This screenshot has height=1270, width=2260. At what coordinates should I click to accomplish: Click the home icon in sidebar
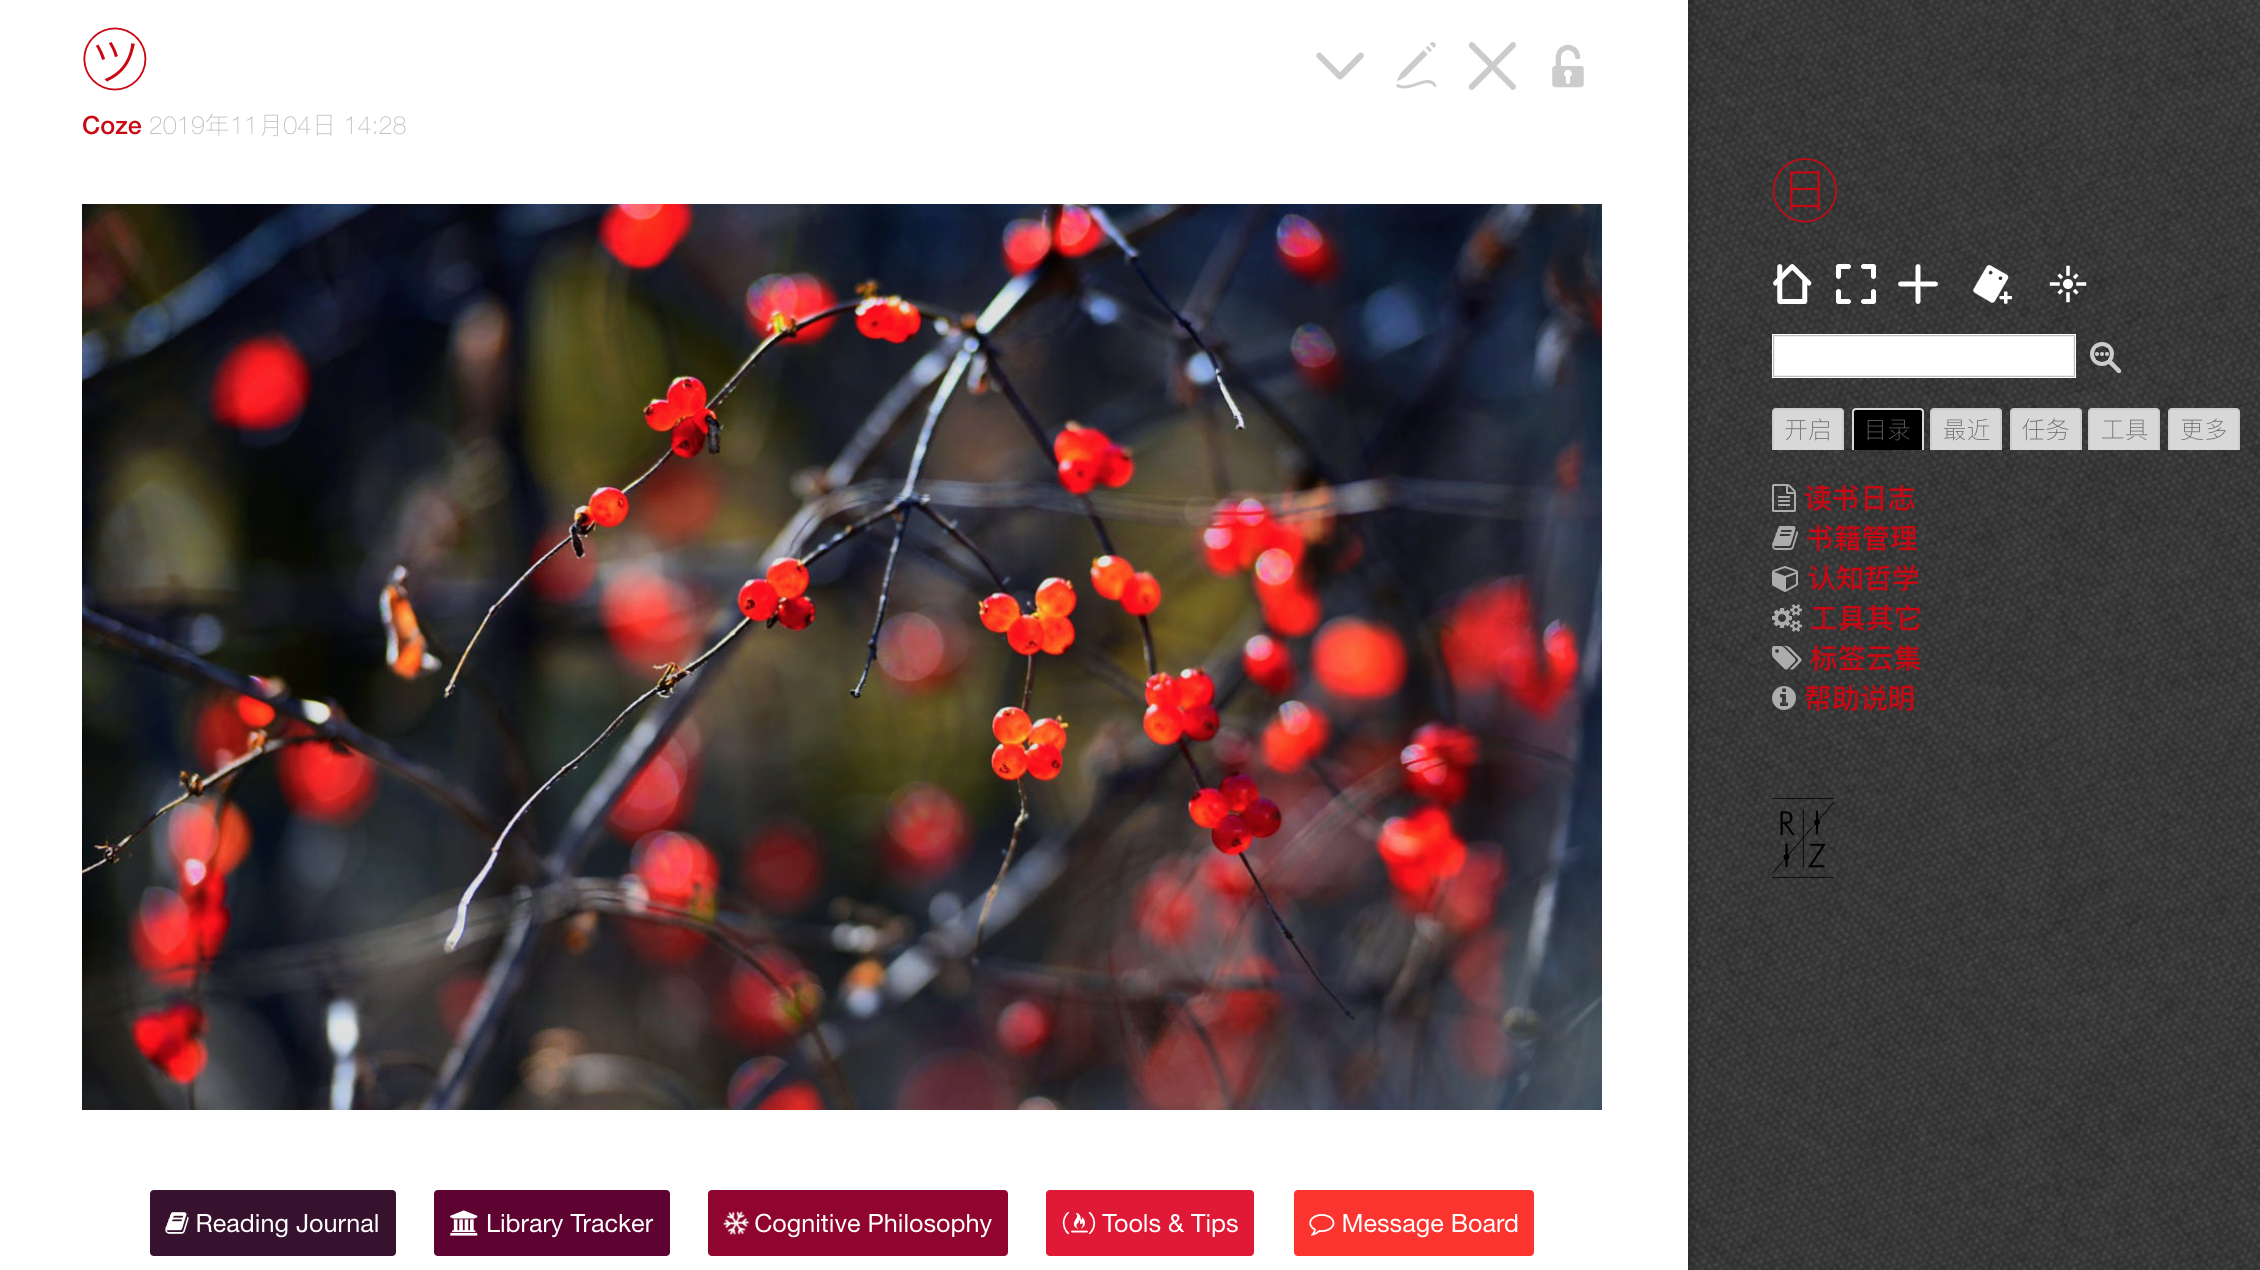click(x=1791, y=284)
